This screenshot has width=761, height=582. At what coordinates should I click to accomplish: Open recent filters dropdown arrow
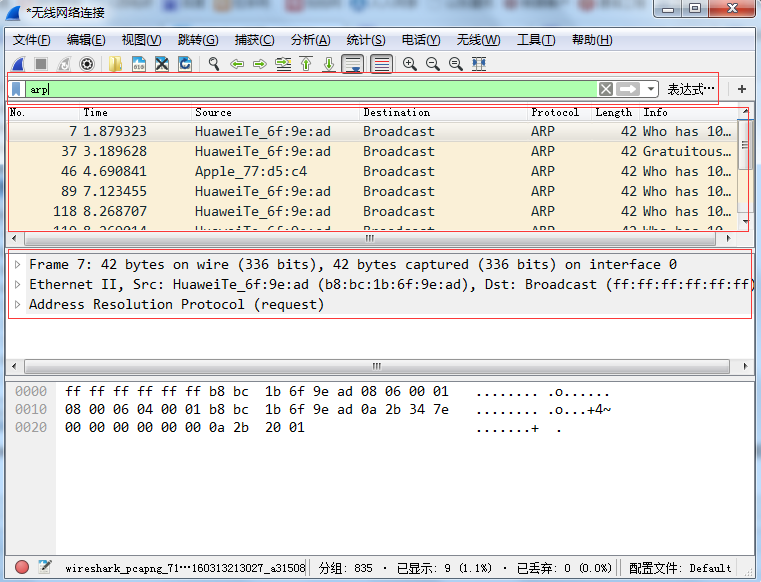pos(650,89)
